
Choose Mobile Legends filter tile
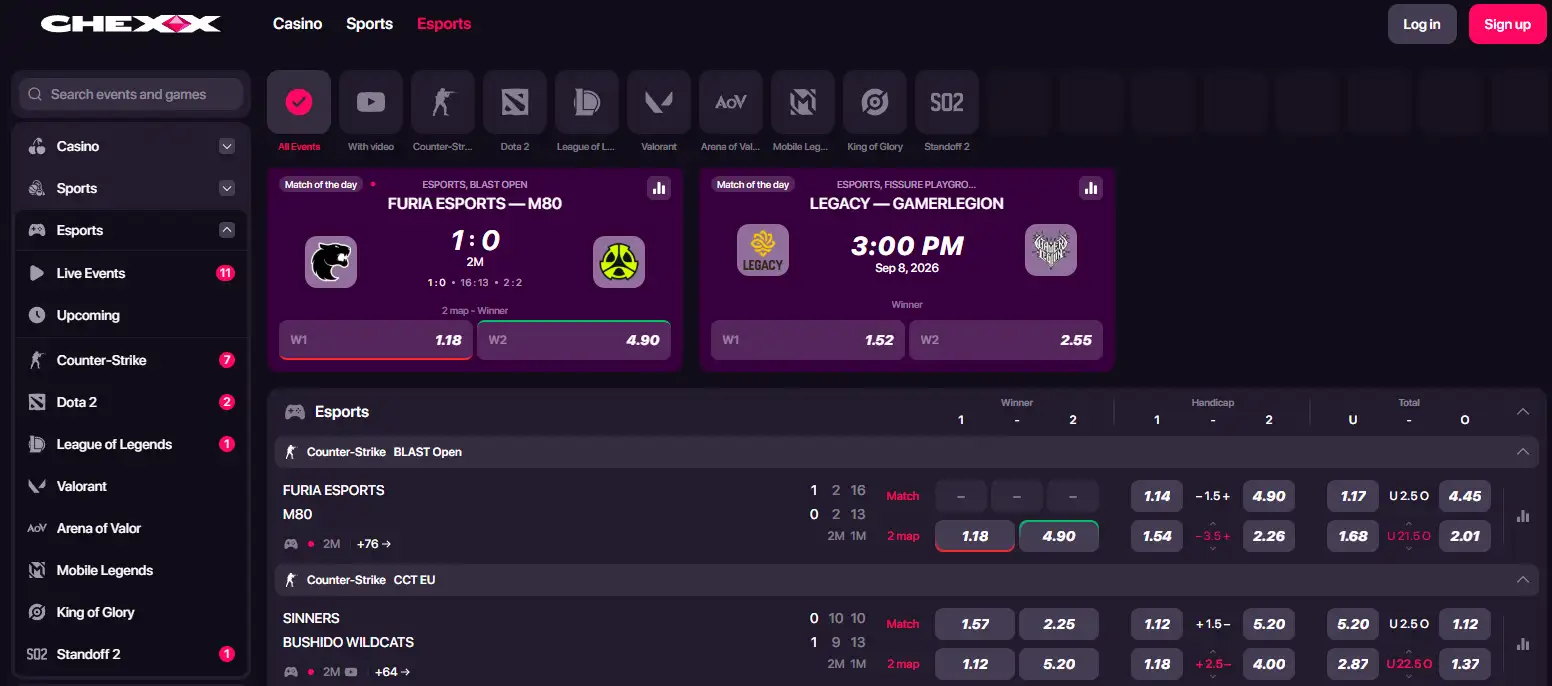click(x=803, y=102)
